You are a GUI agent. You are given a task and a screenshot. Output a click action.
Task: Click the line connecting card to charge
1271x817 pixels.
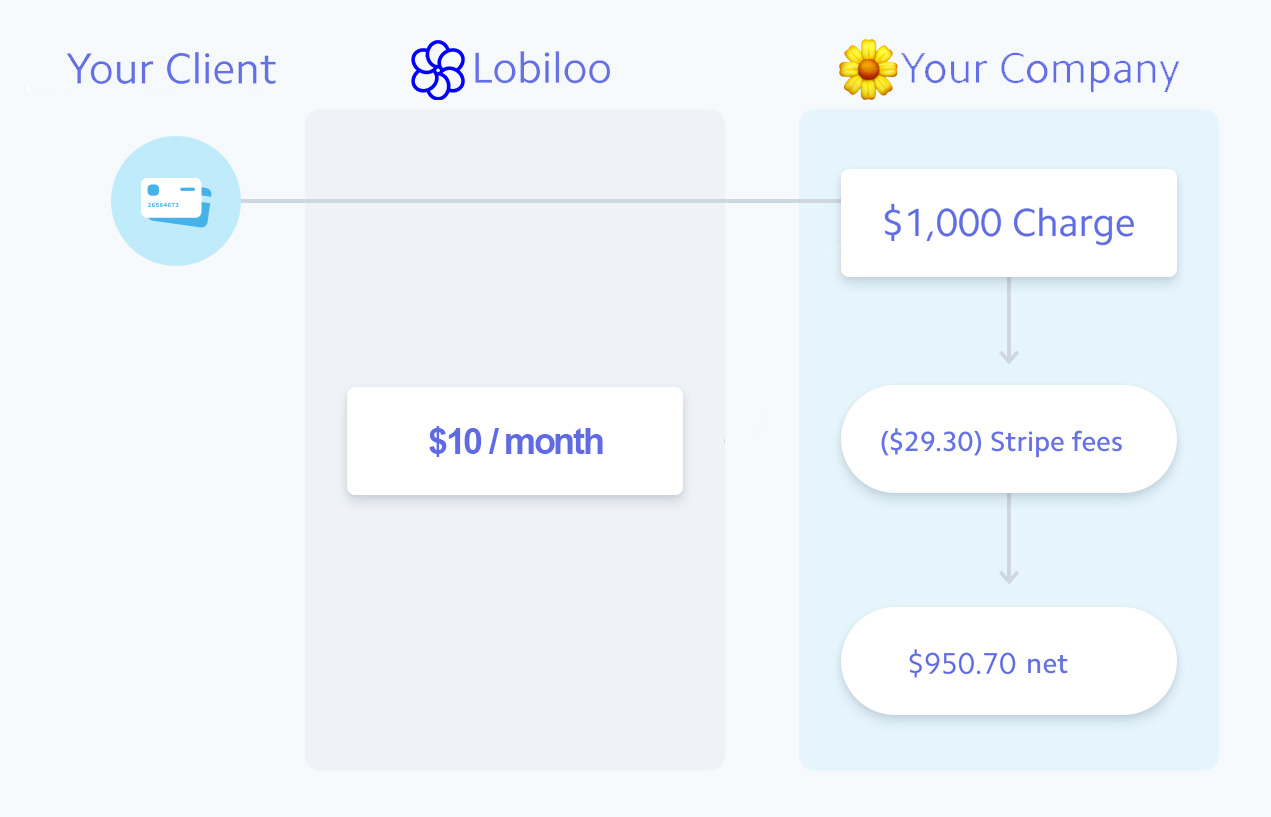click(x=540, y=201)
